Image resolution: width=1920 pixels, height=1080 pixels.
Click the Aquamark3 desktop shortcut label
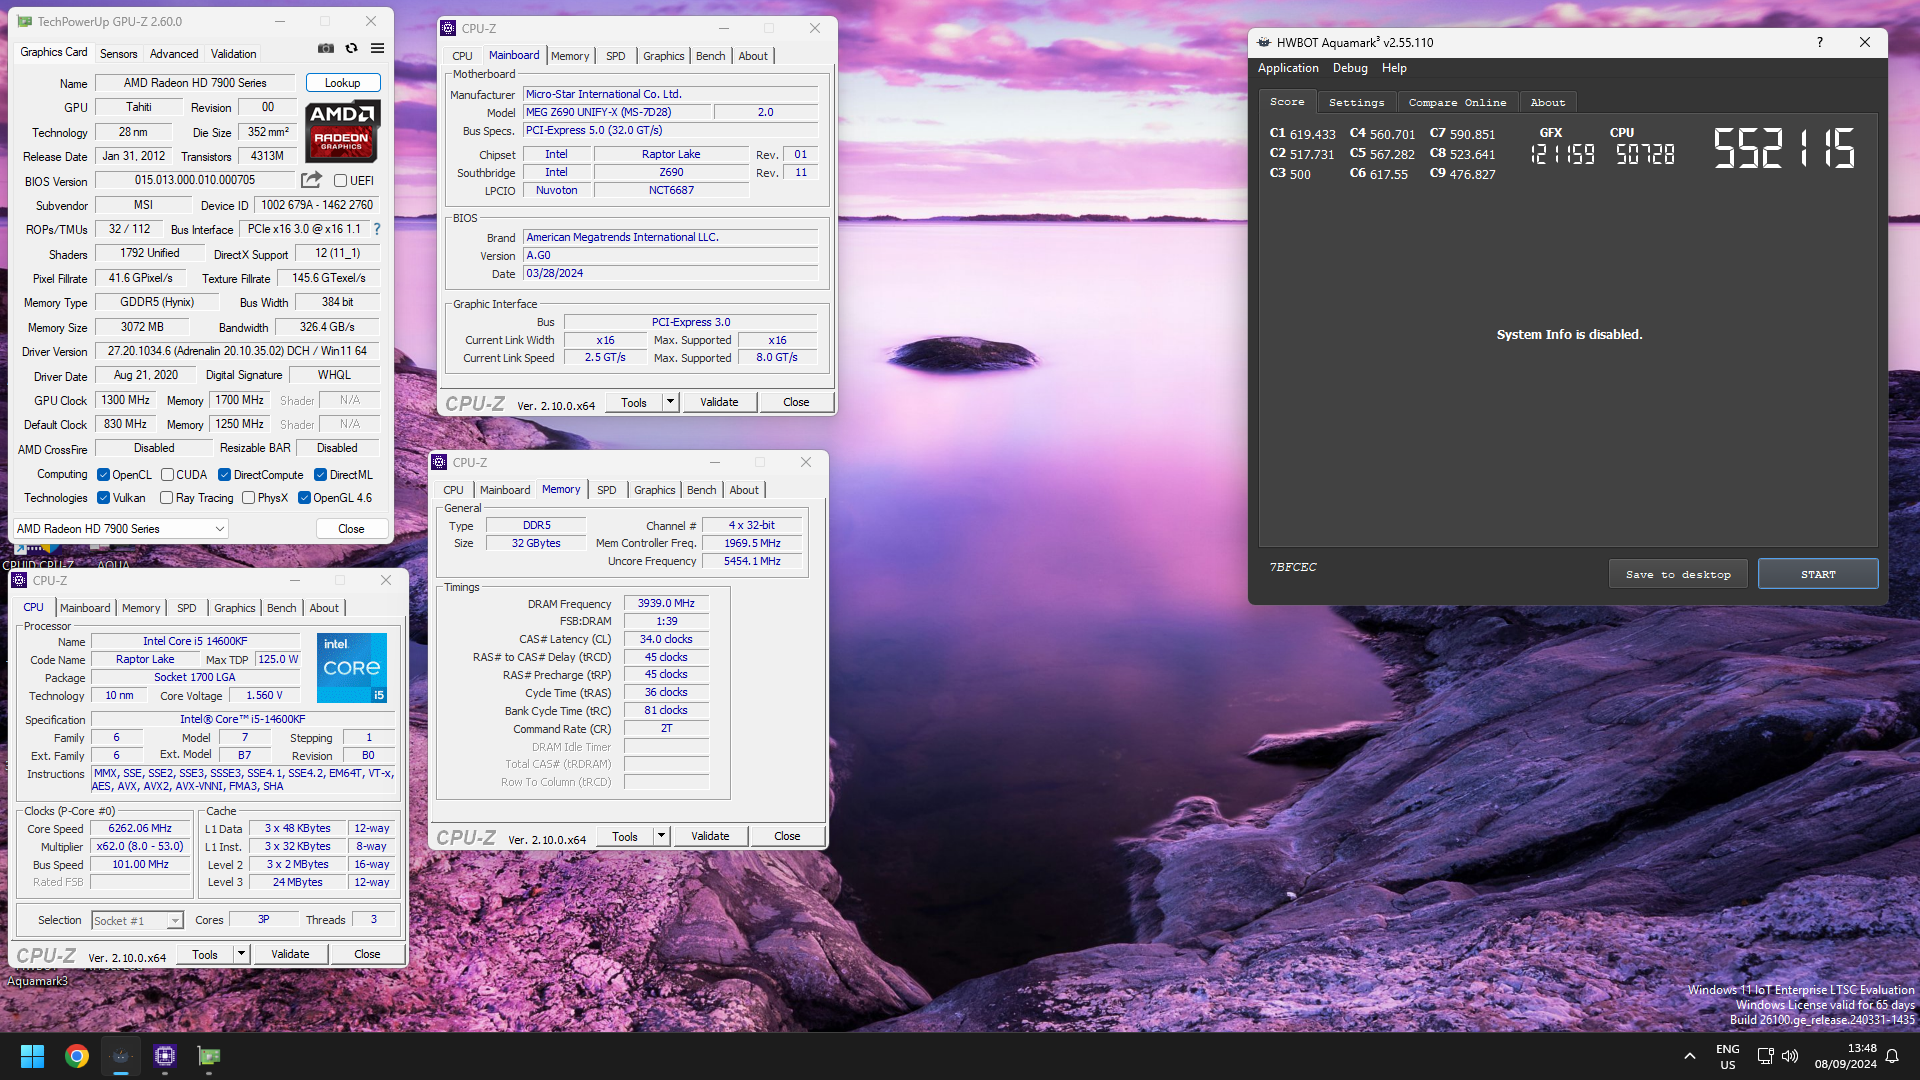click(x=38, y=981)
